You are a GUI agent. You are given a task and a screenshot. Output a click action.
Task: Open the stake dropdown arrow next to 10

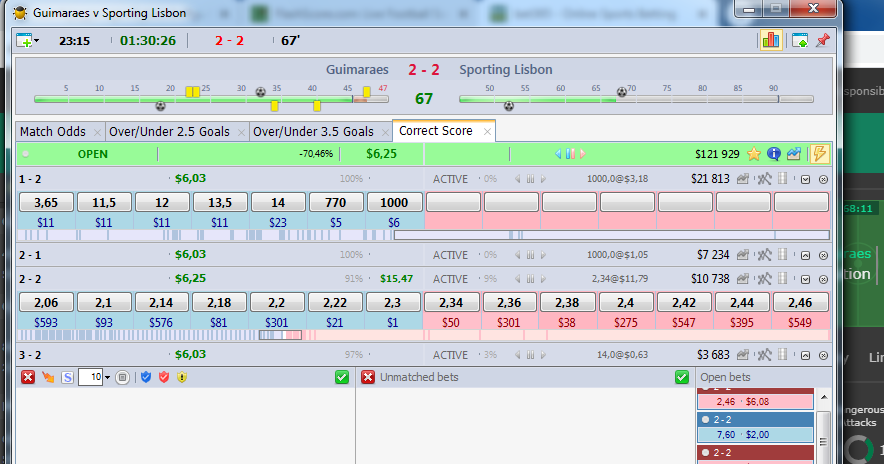(108, 378)
